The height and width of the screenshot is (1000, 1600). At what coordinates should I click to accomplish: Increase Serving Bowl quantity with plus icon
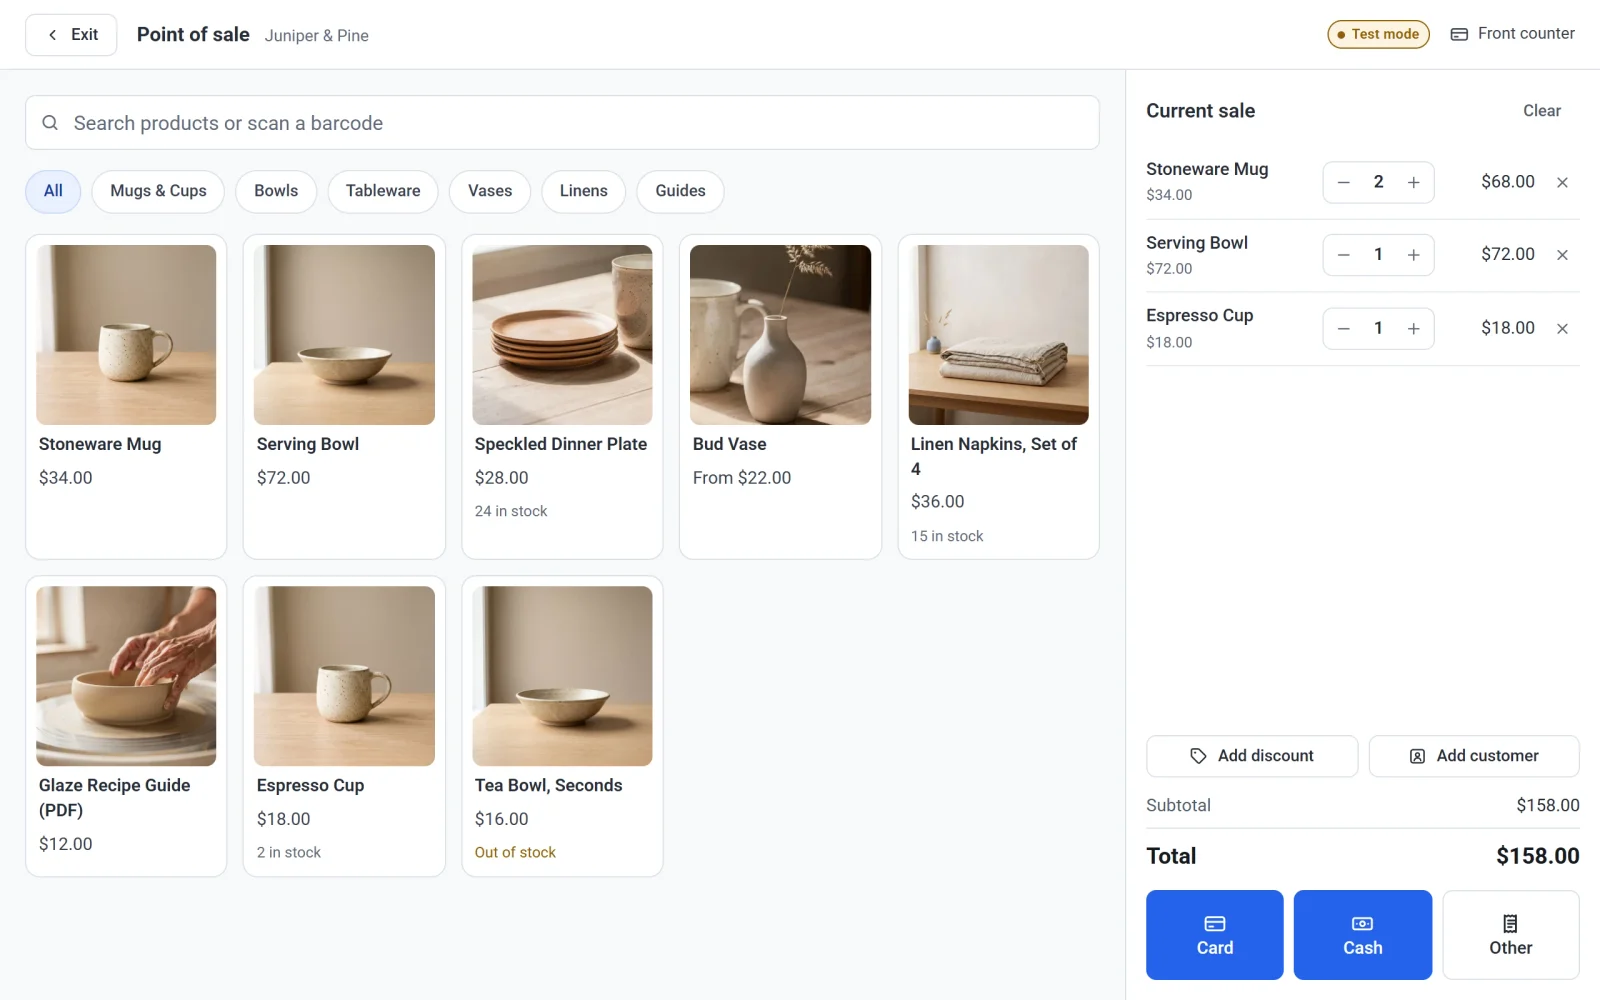pos(1413,255)
